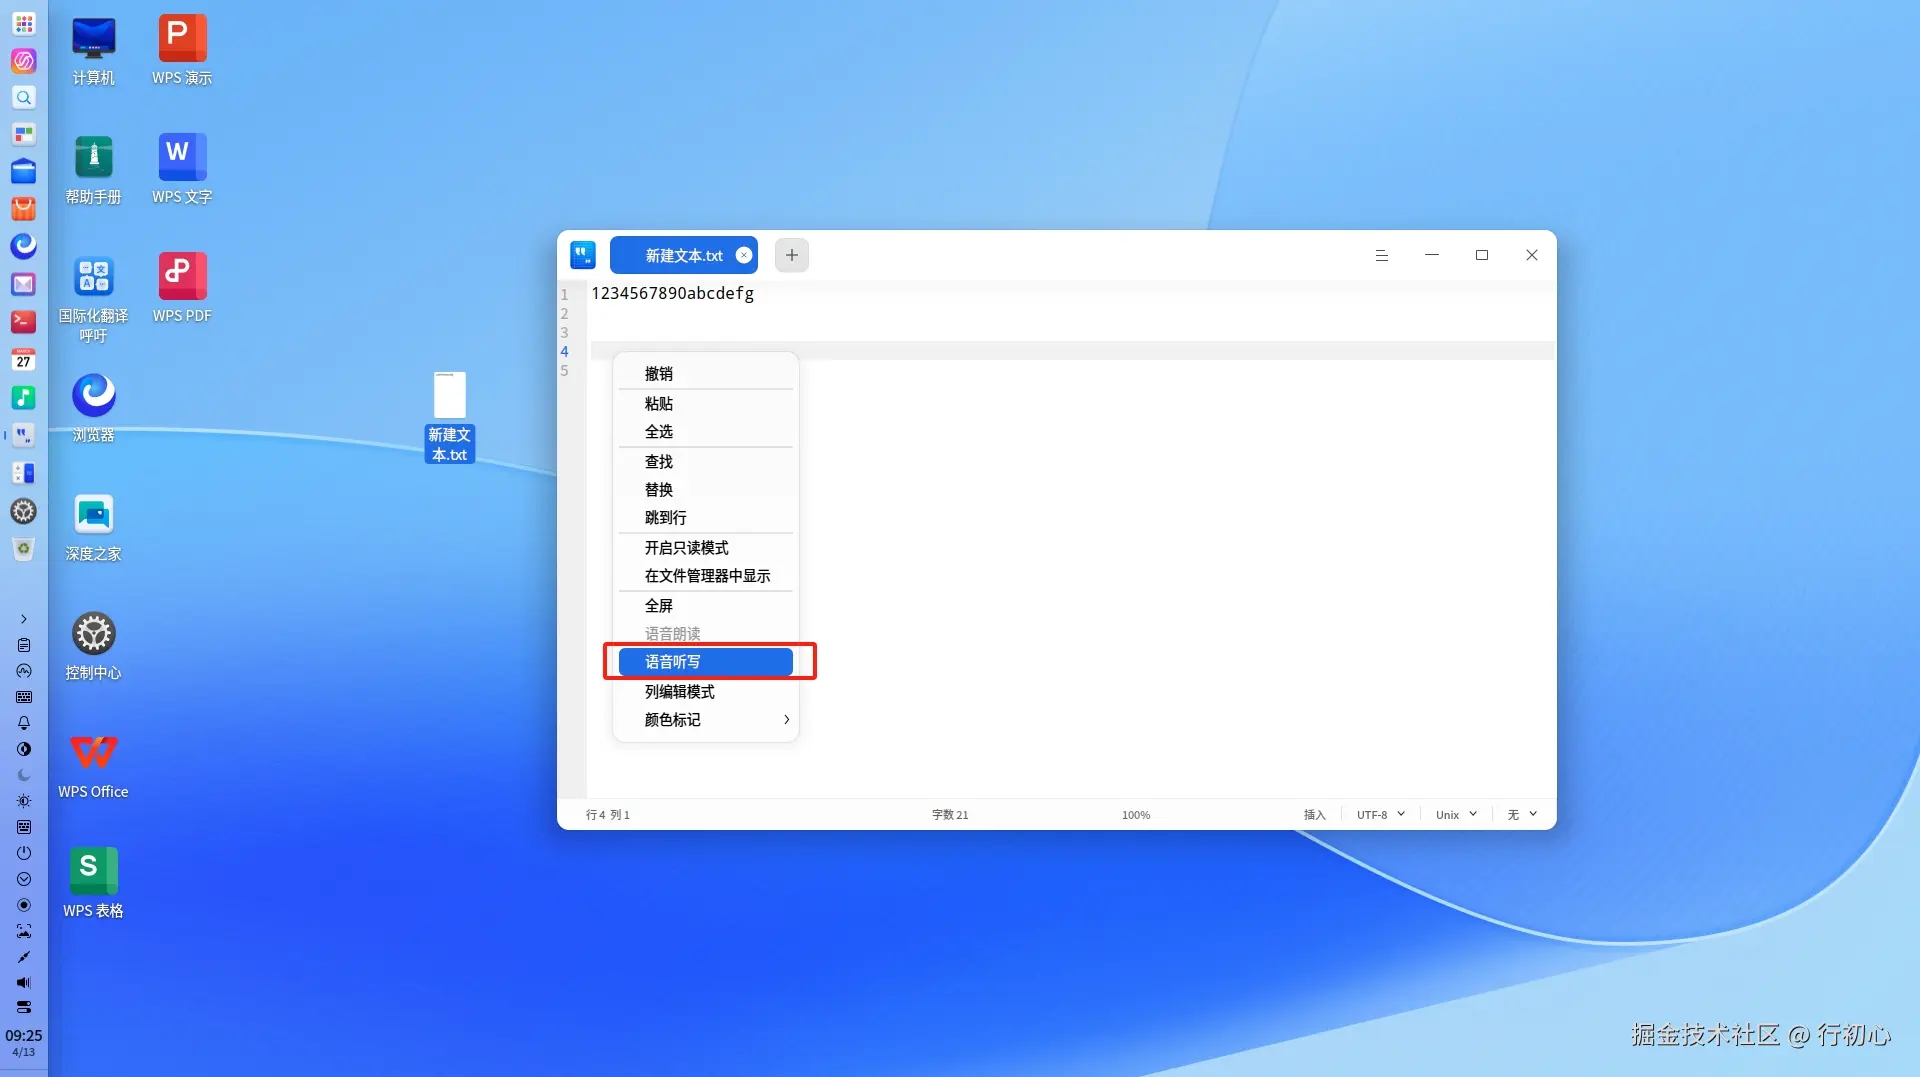The width and height of the screenshot is (1920, 1077).
Task: Select the 新建文本.txt file on the desktop
Action: pyautogui.click(x=450, y=417)
